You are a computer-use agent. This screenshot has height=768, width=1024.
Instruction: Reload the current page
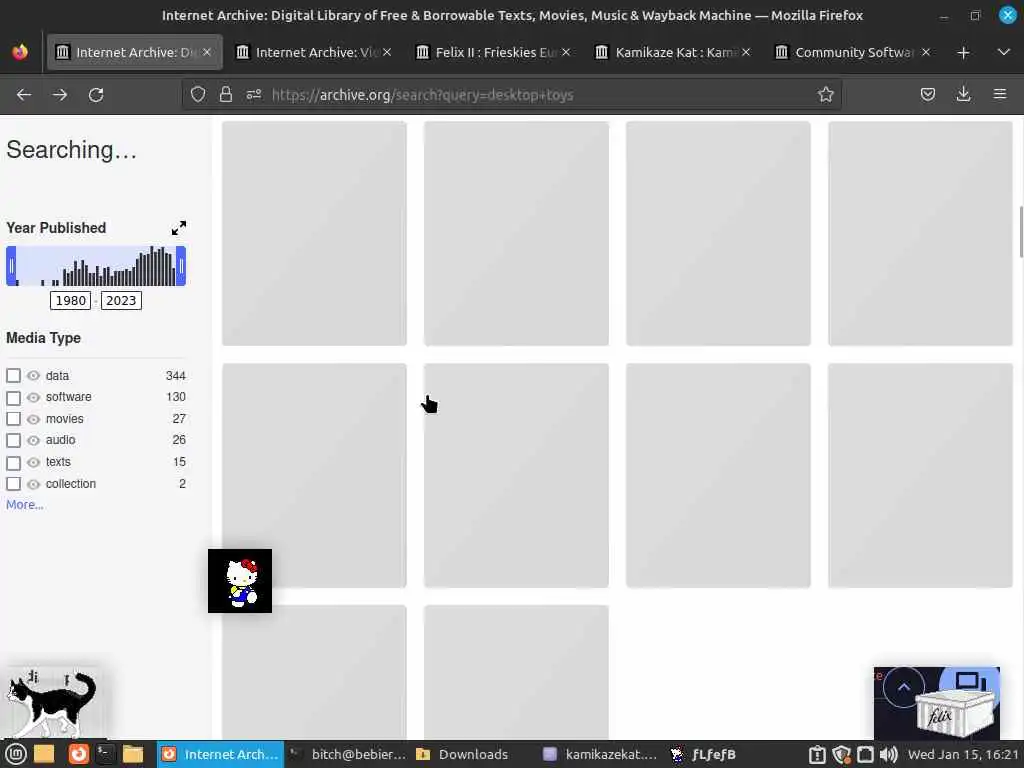[x=96, y=95]
